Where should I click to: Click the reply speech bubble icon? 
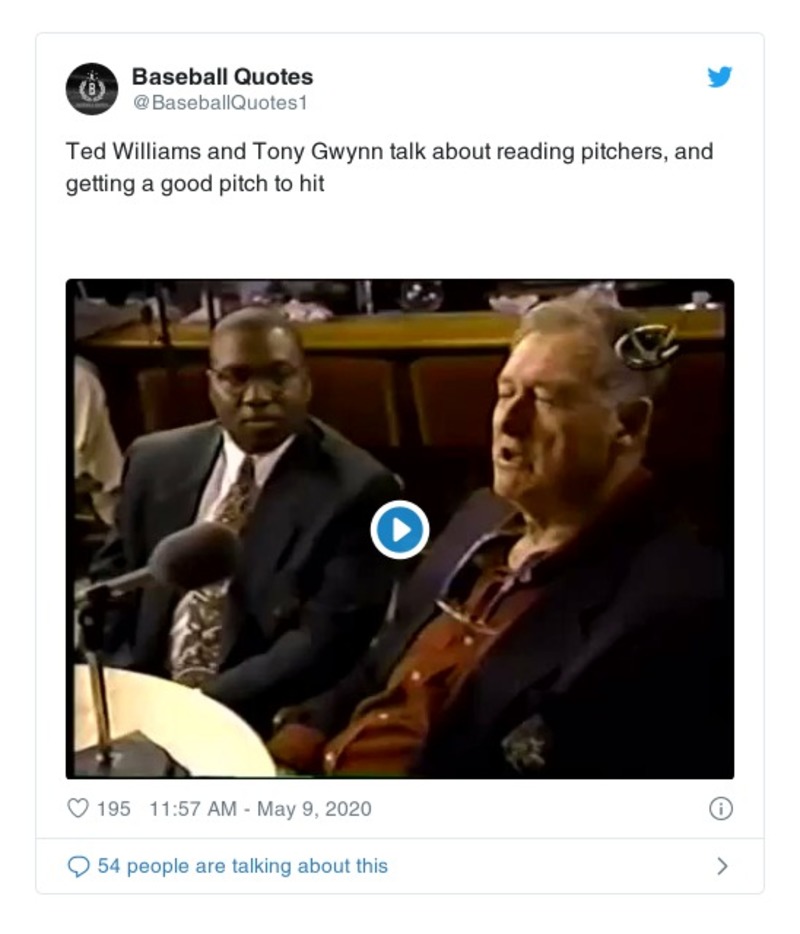click(79, 866)
